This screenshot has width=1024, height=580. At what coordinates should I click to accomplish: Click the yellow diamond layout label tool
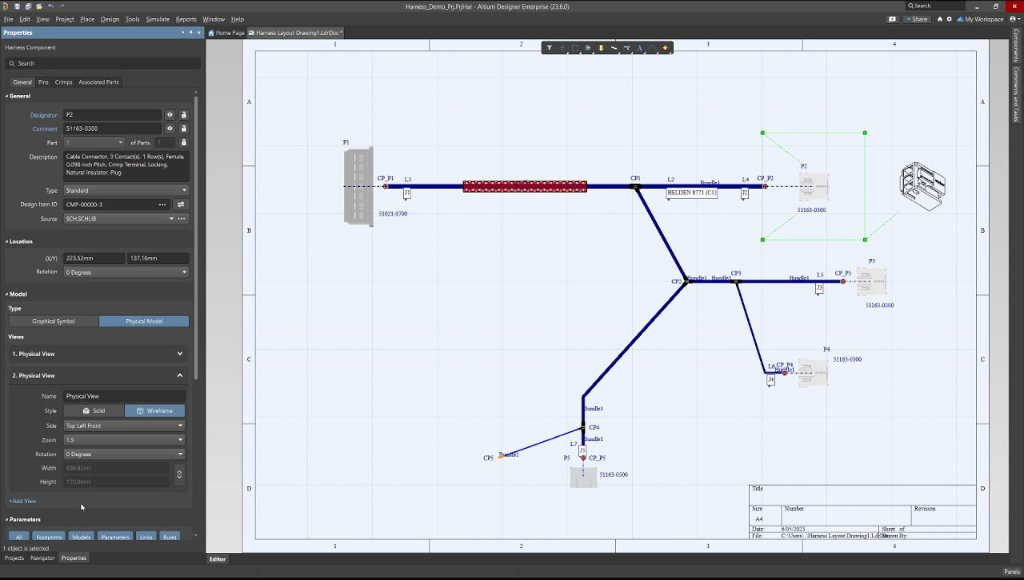tap(665, 48)
